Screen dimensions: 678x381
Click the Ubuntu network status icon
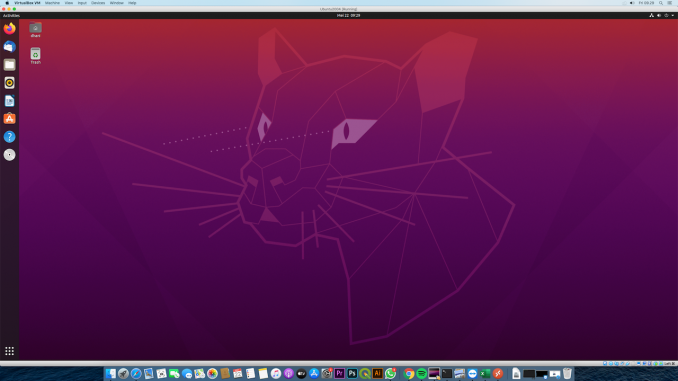[652, 16]
